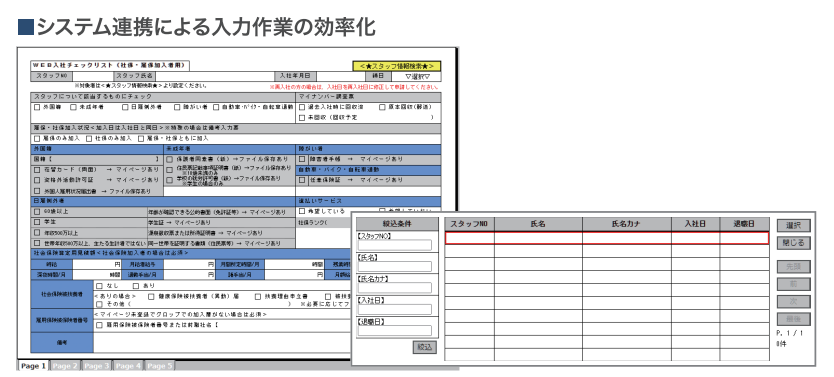
Task: Click the 閉じる button
Action: point(794,243)
